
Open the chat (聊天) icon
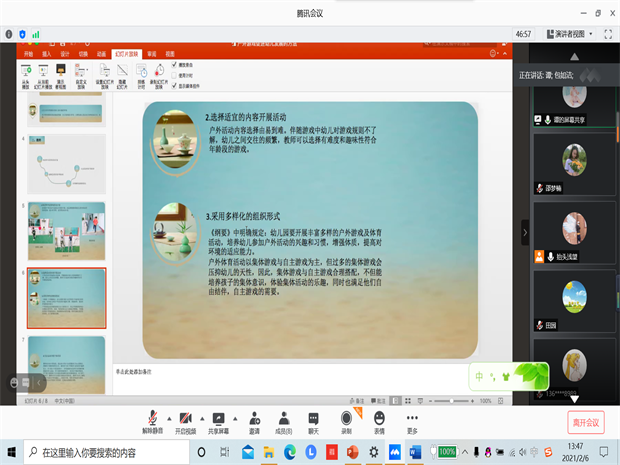tap(314, 418)
